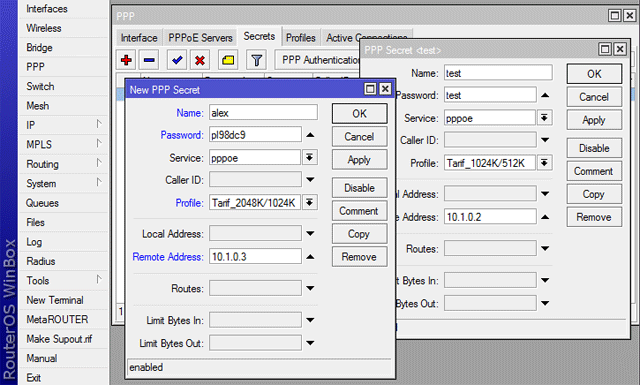Click Apply in PPP Secret test window

click(x=594, y=120)
